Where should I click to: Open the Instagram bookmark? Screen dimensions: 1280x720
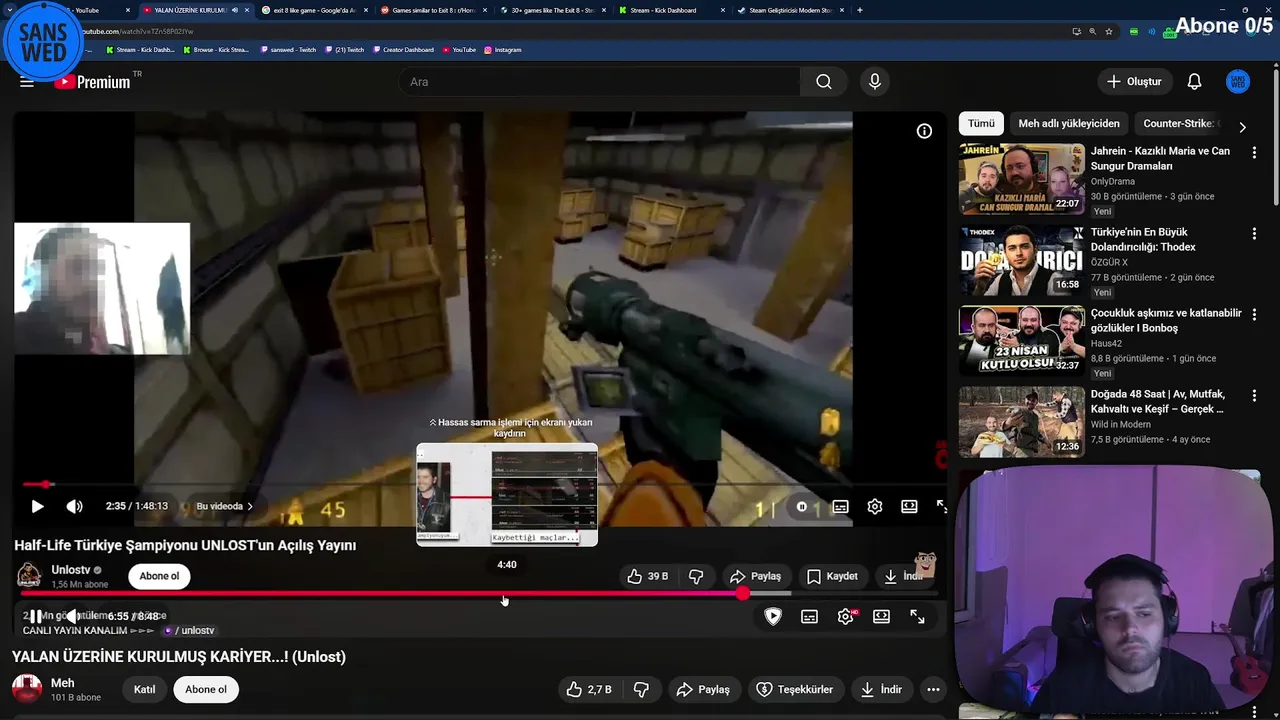click(x=502, y=49)
